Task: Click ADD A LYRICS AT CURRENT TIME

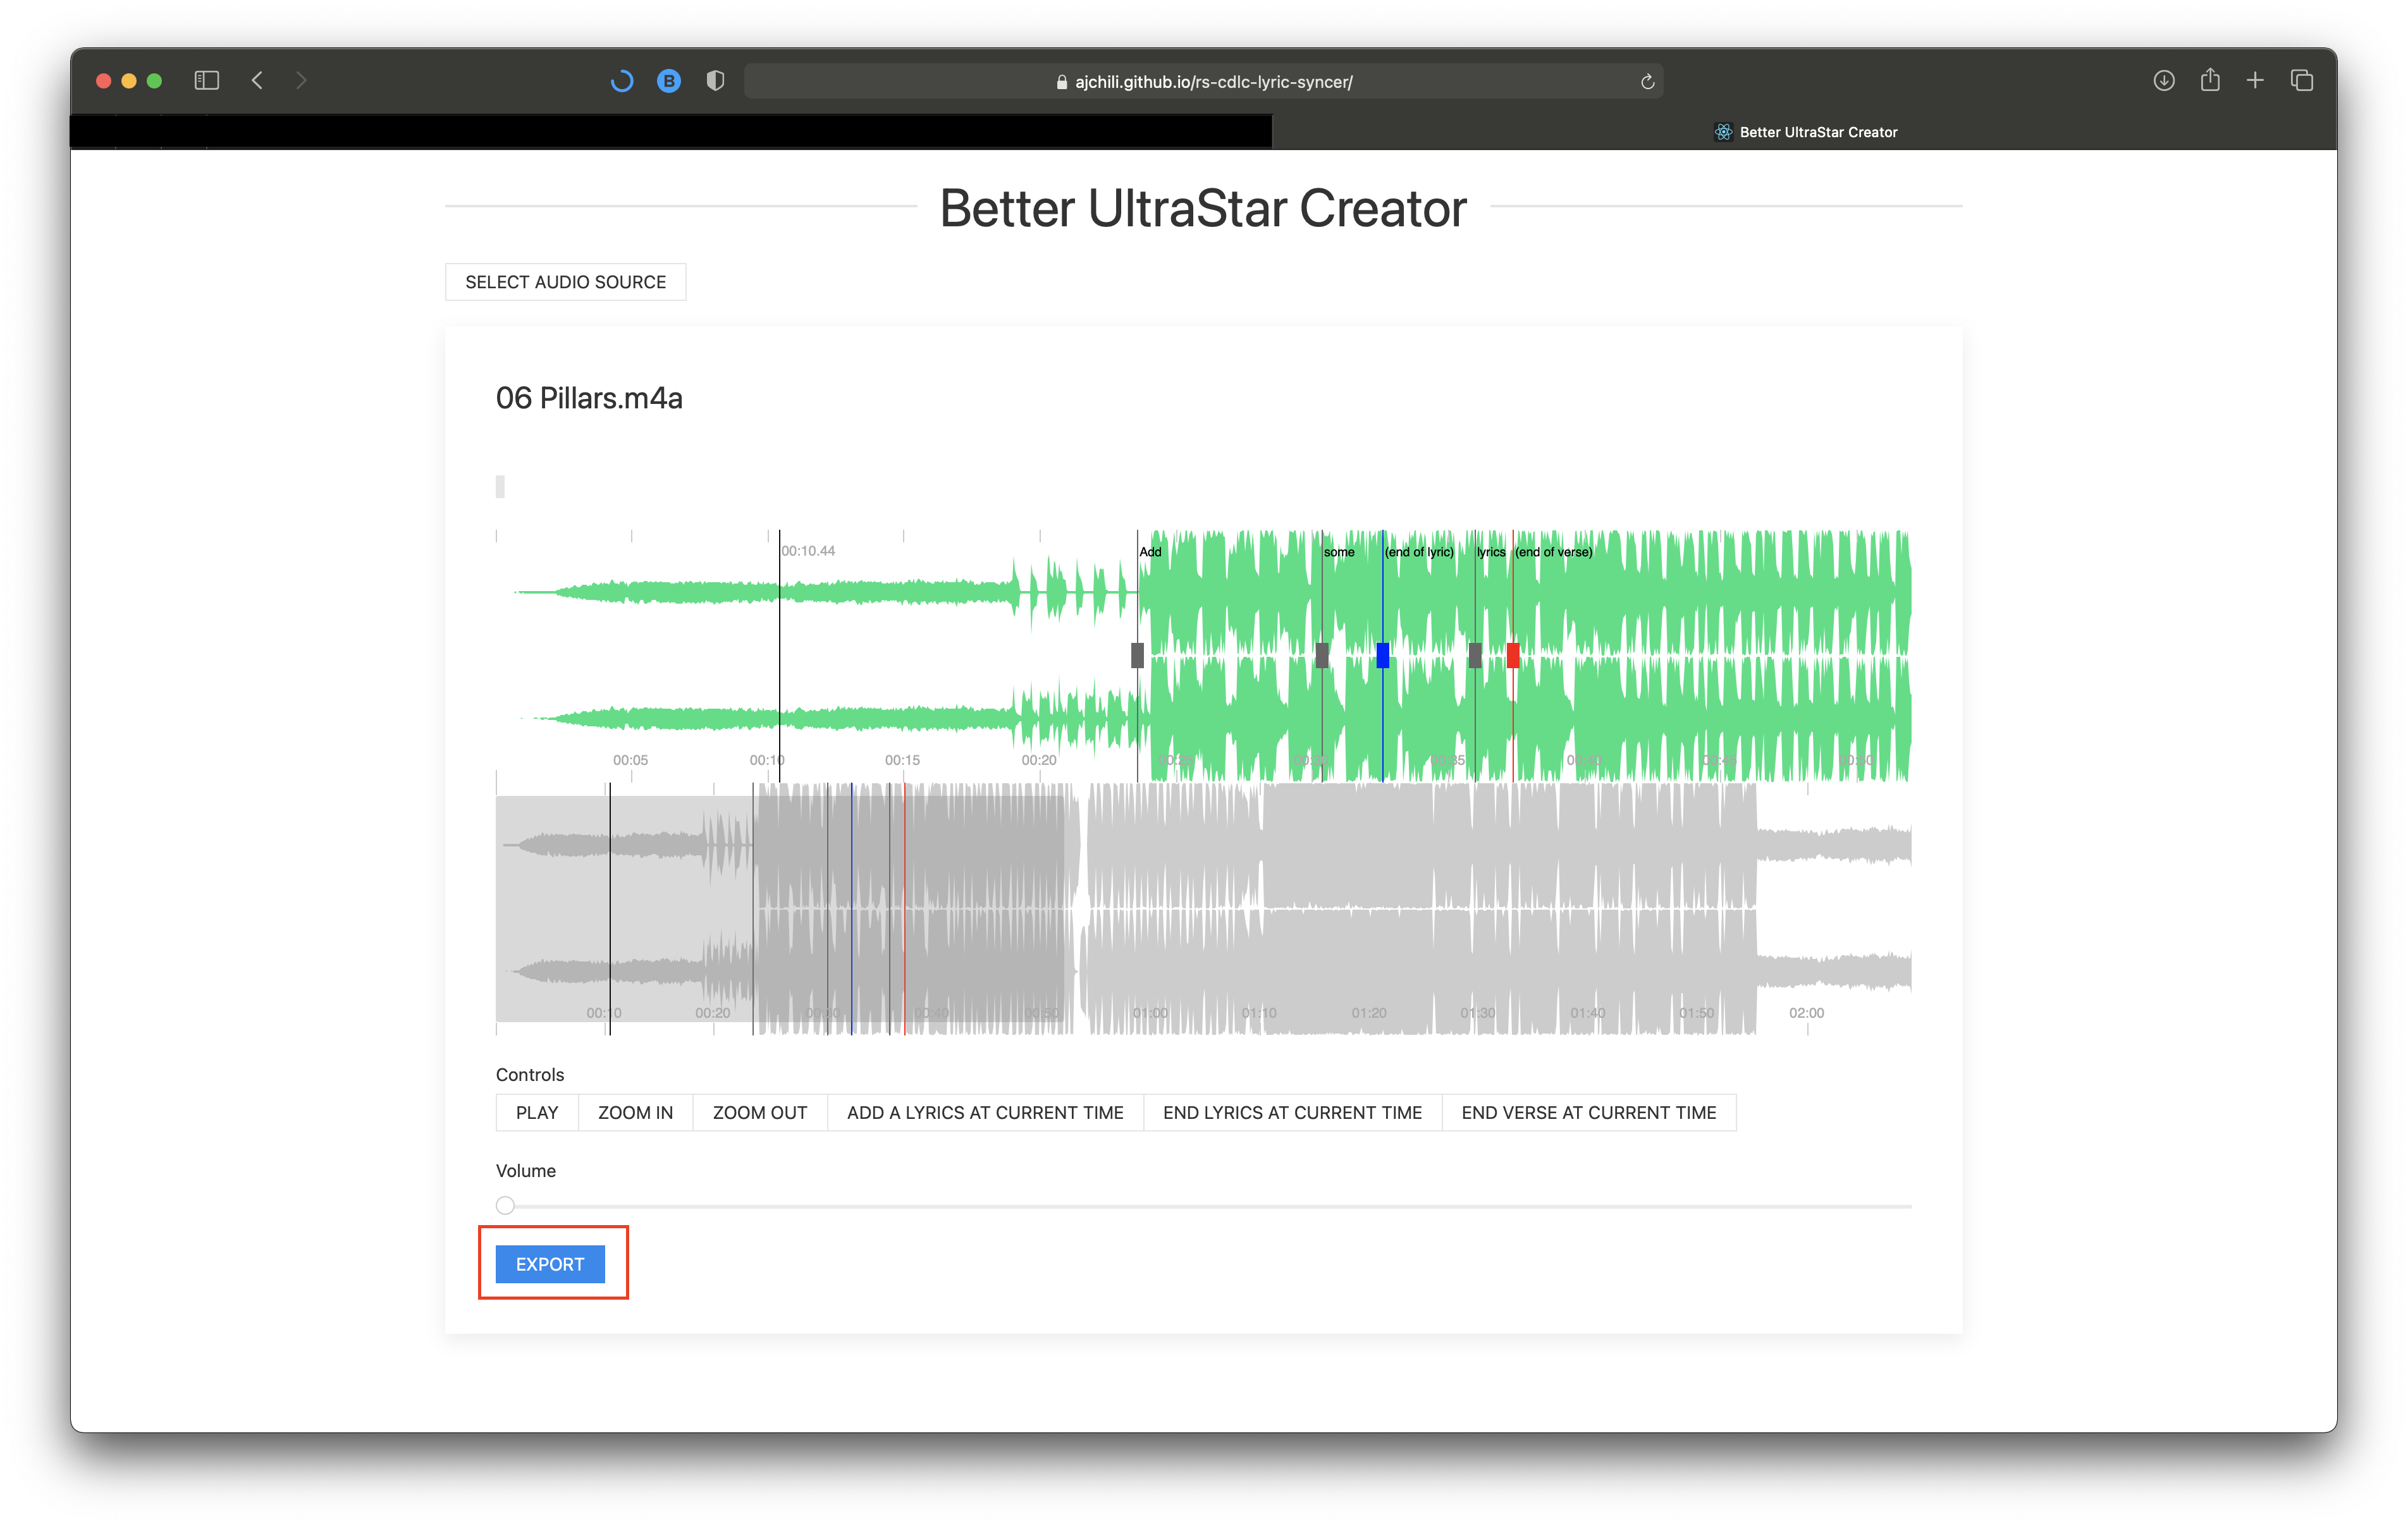Action: point(984,1113)
